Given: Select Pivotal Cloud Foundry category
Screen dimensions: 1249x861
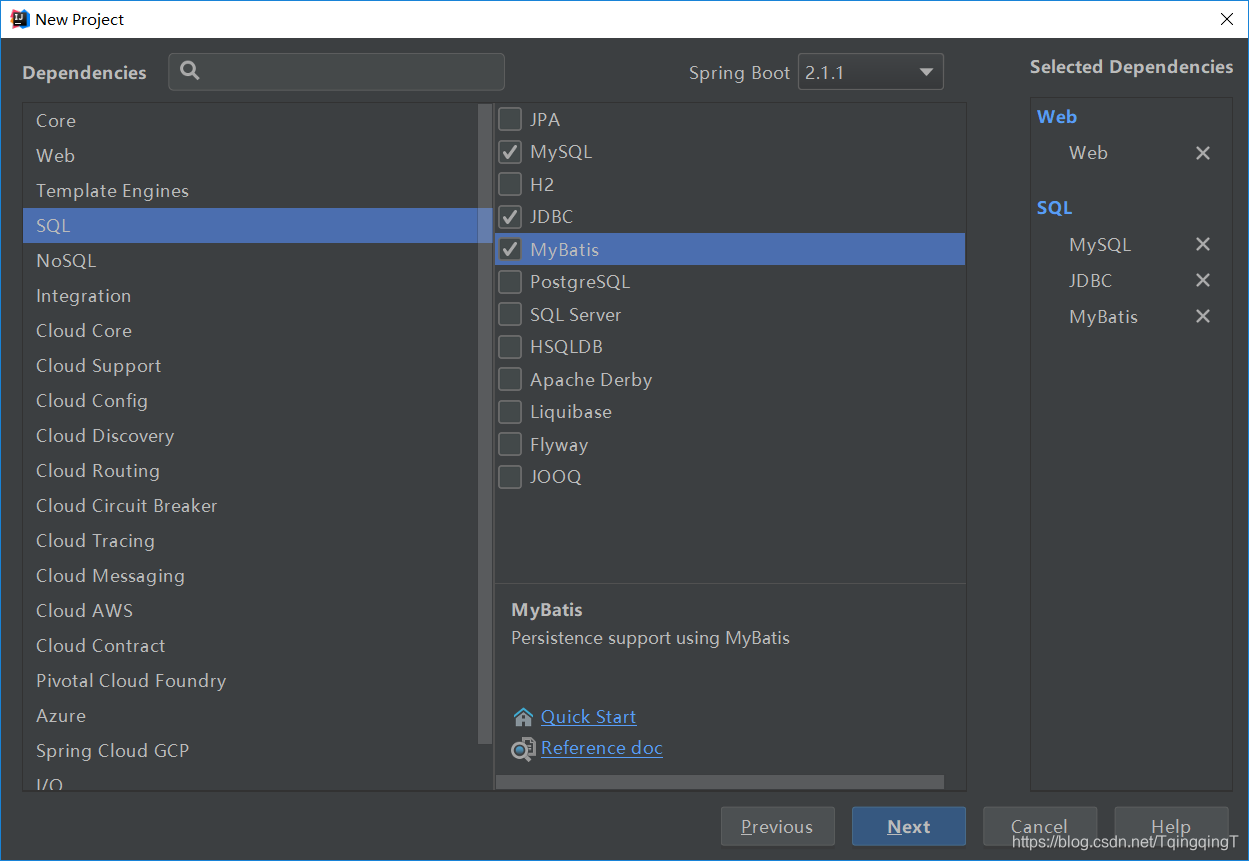Looking at the screenshot, I should coord(250,681).
